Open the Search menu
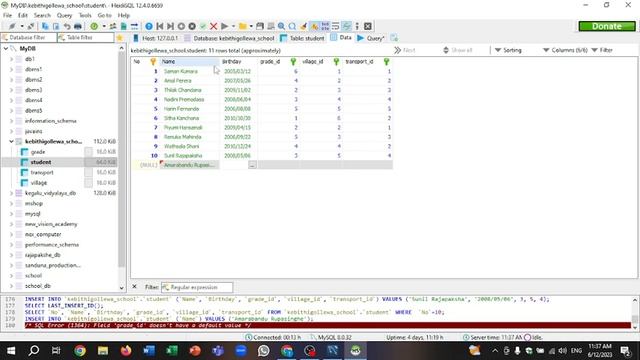 42,15
